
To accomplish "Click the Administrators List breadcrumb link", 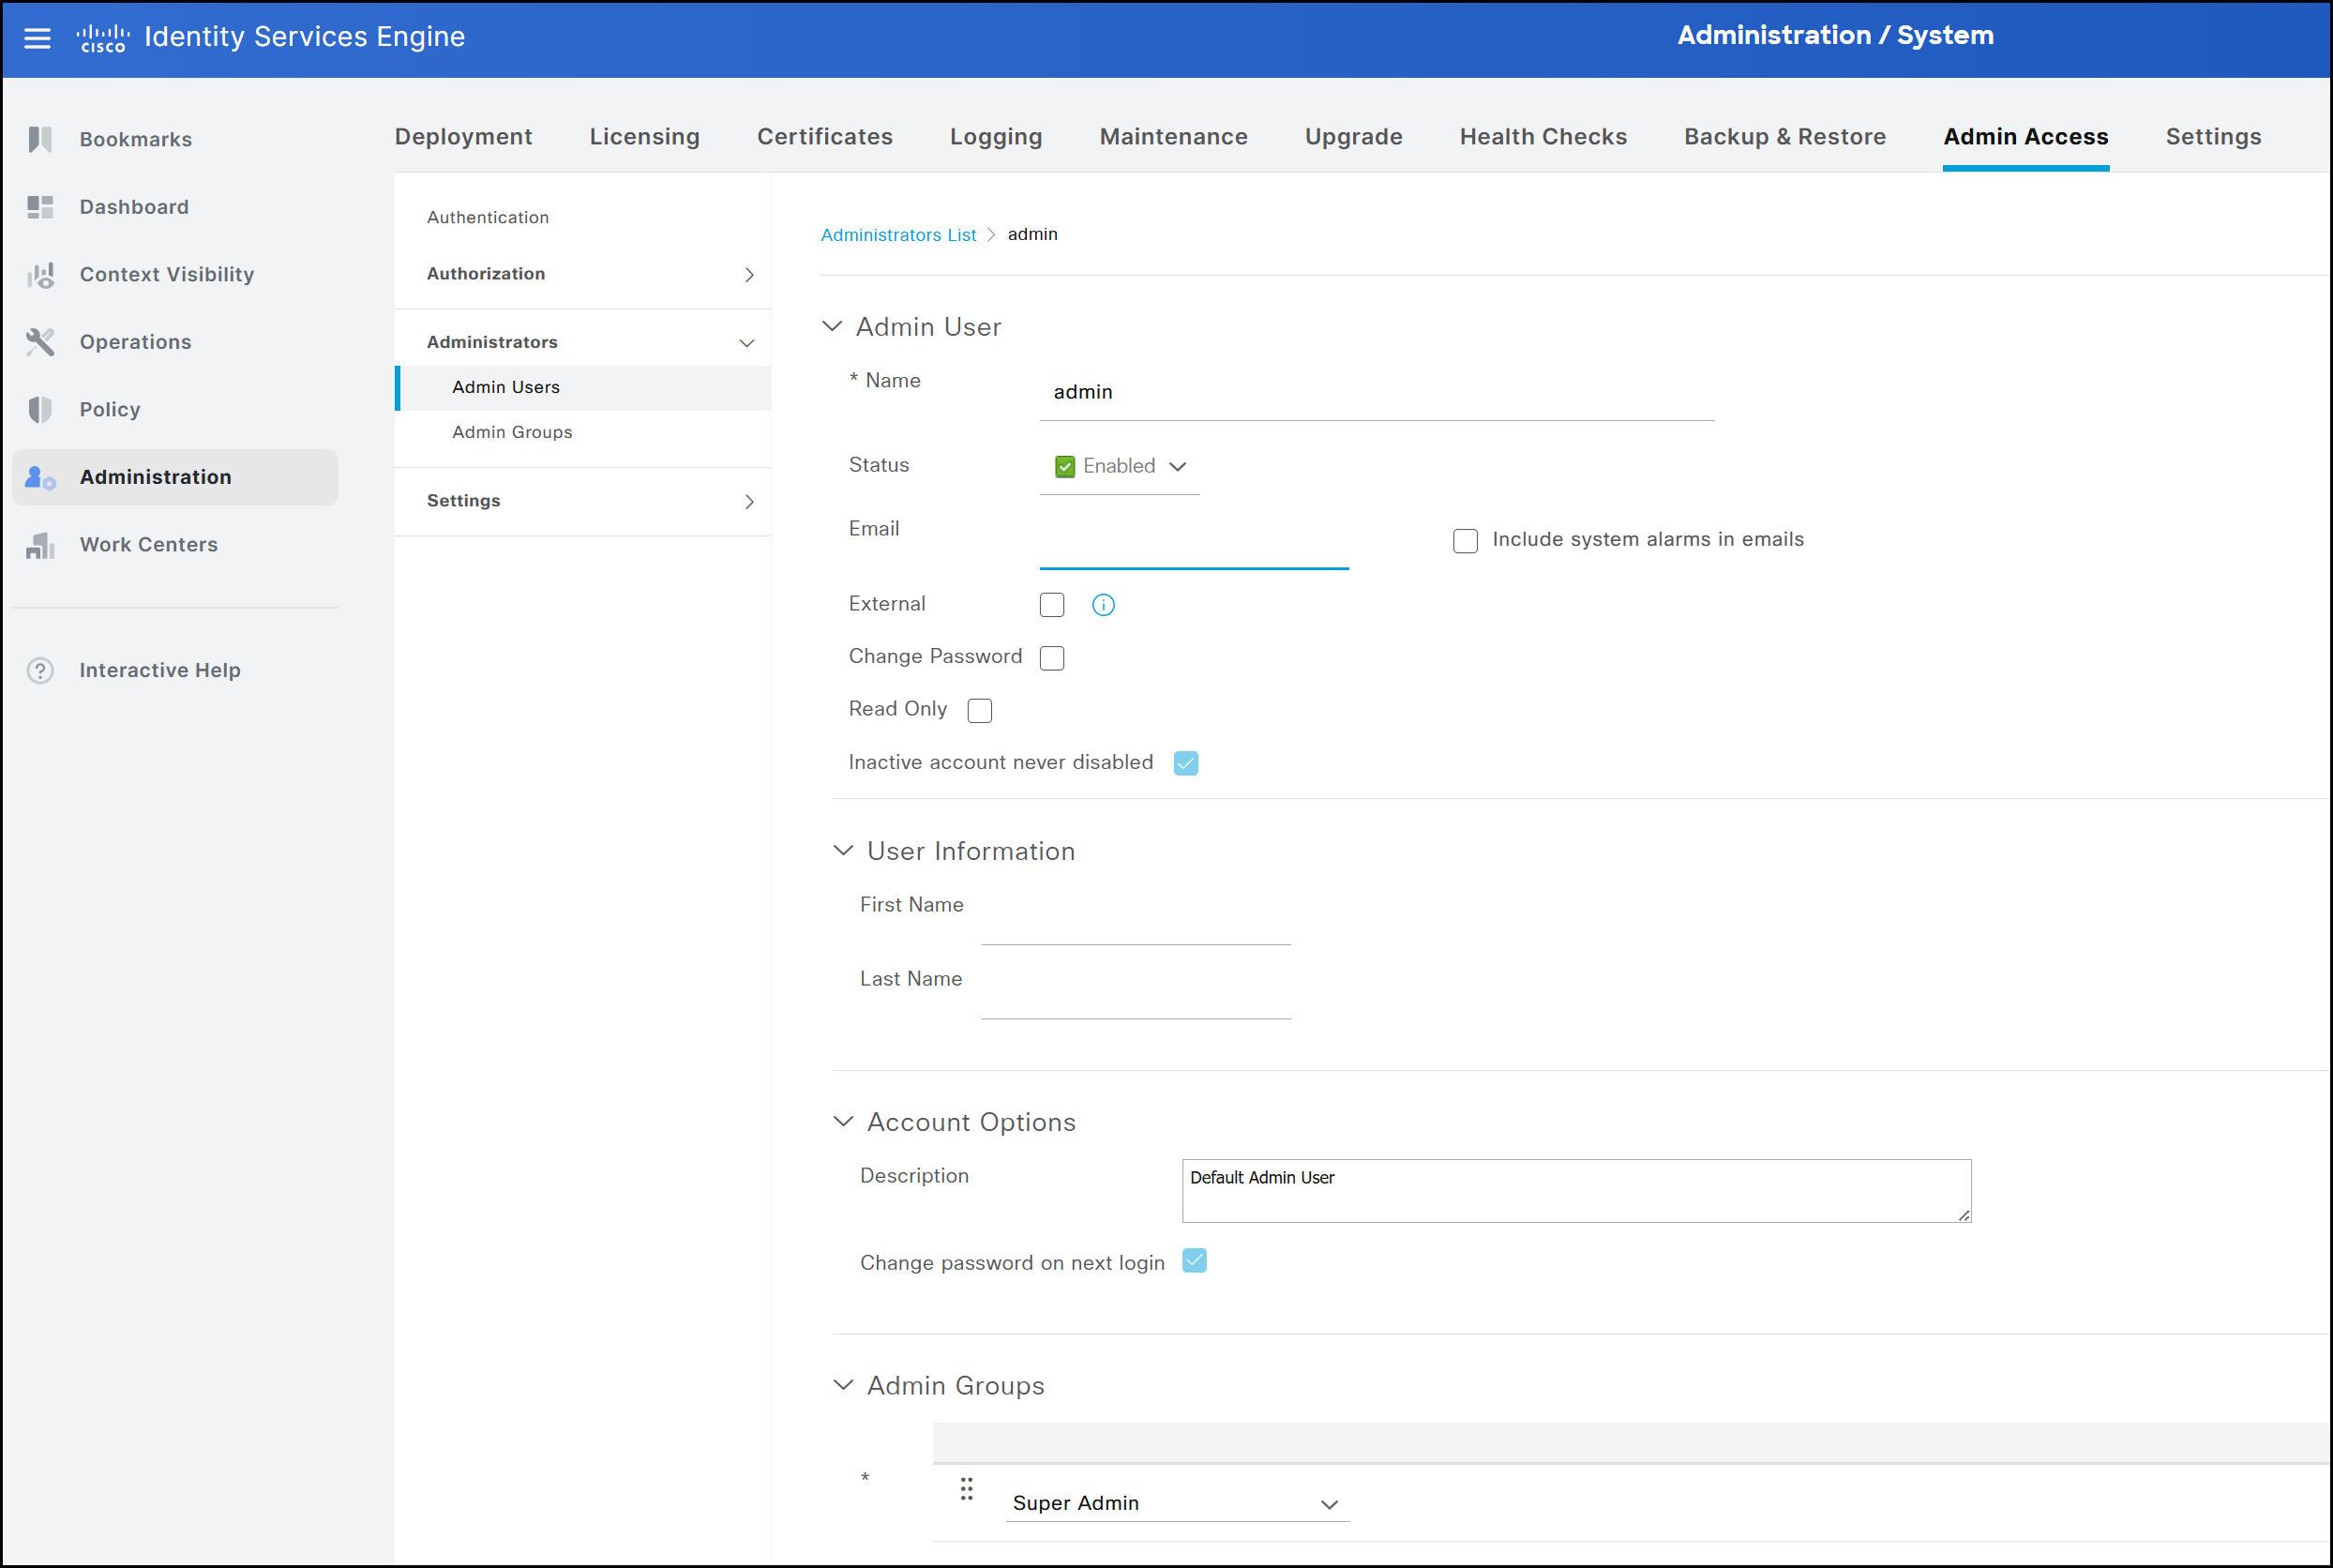I will (x=898, y=235).
